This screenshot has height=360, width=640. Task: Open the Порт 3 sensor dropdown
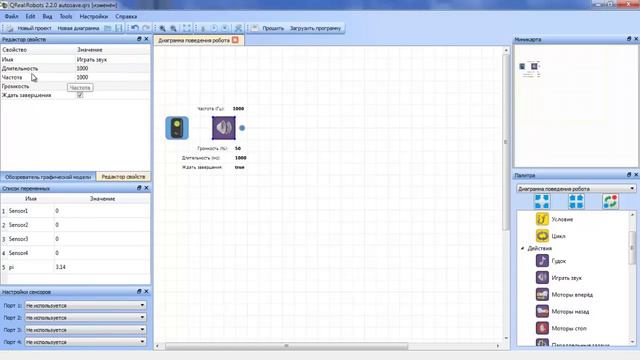pos(85,329)
